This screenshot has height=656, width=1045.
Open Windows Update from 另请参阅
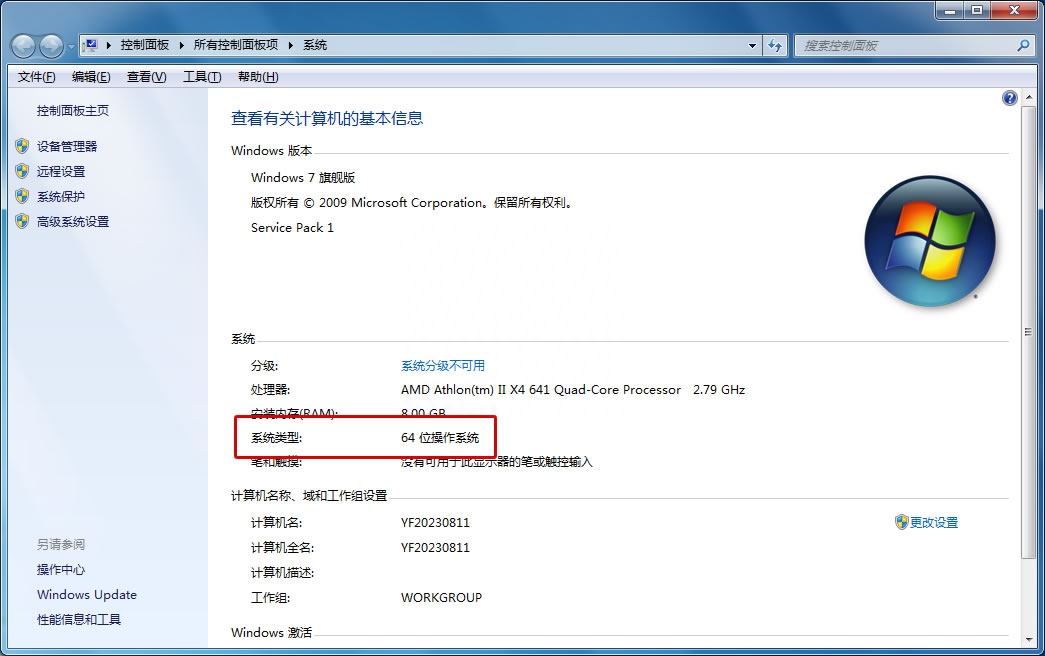[x=86, y=594]
